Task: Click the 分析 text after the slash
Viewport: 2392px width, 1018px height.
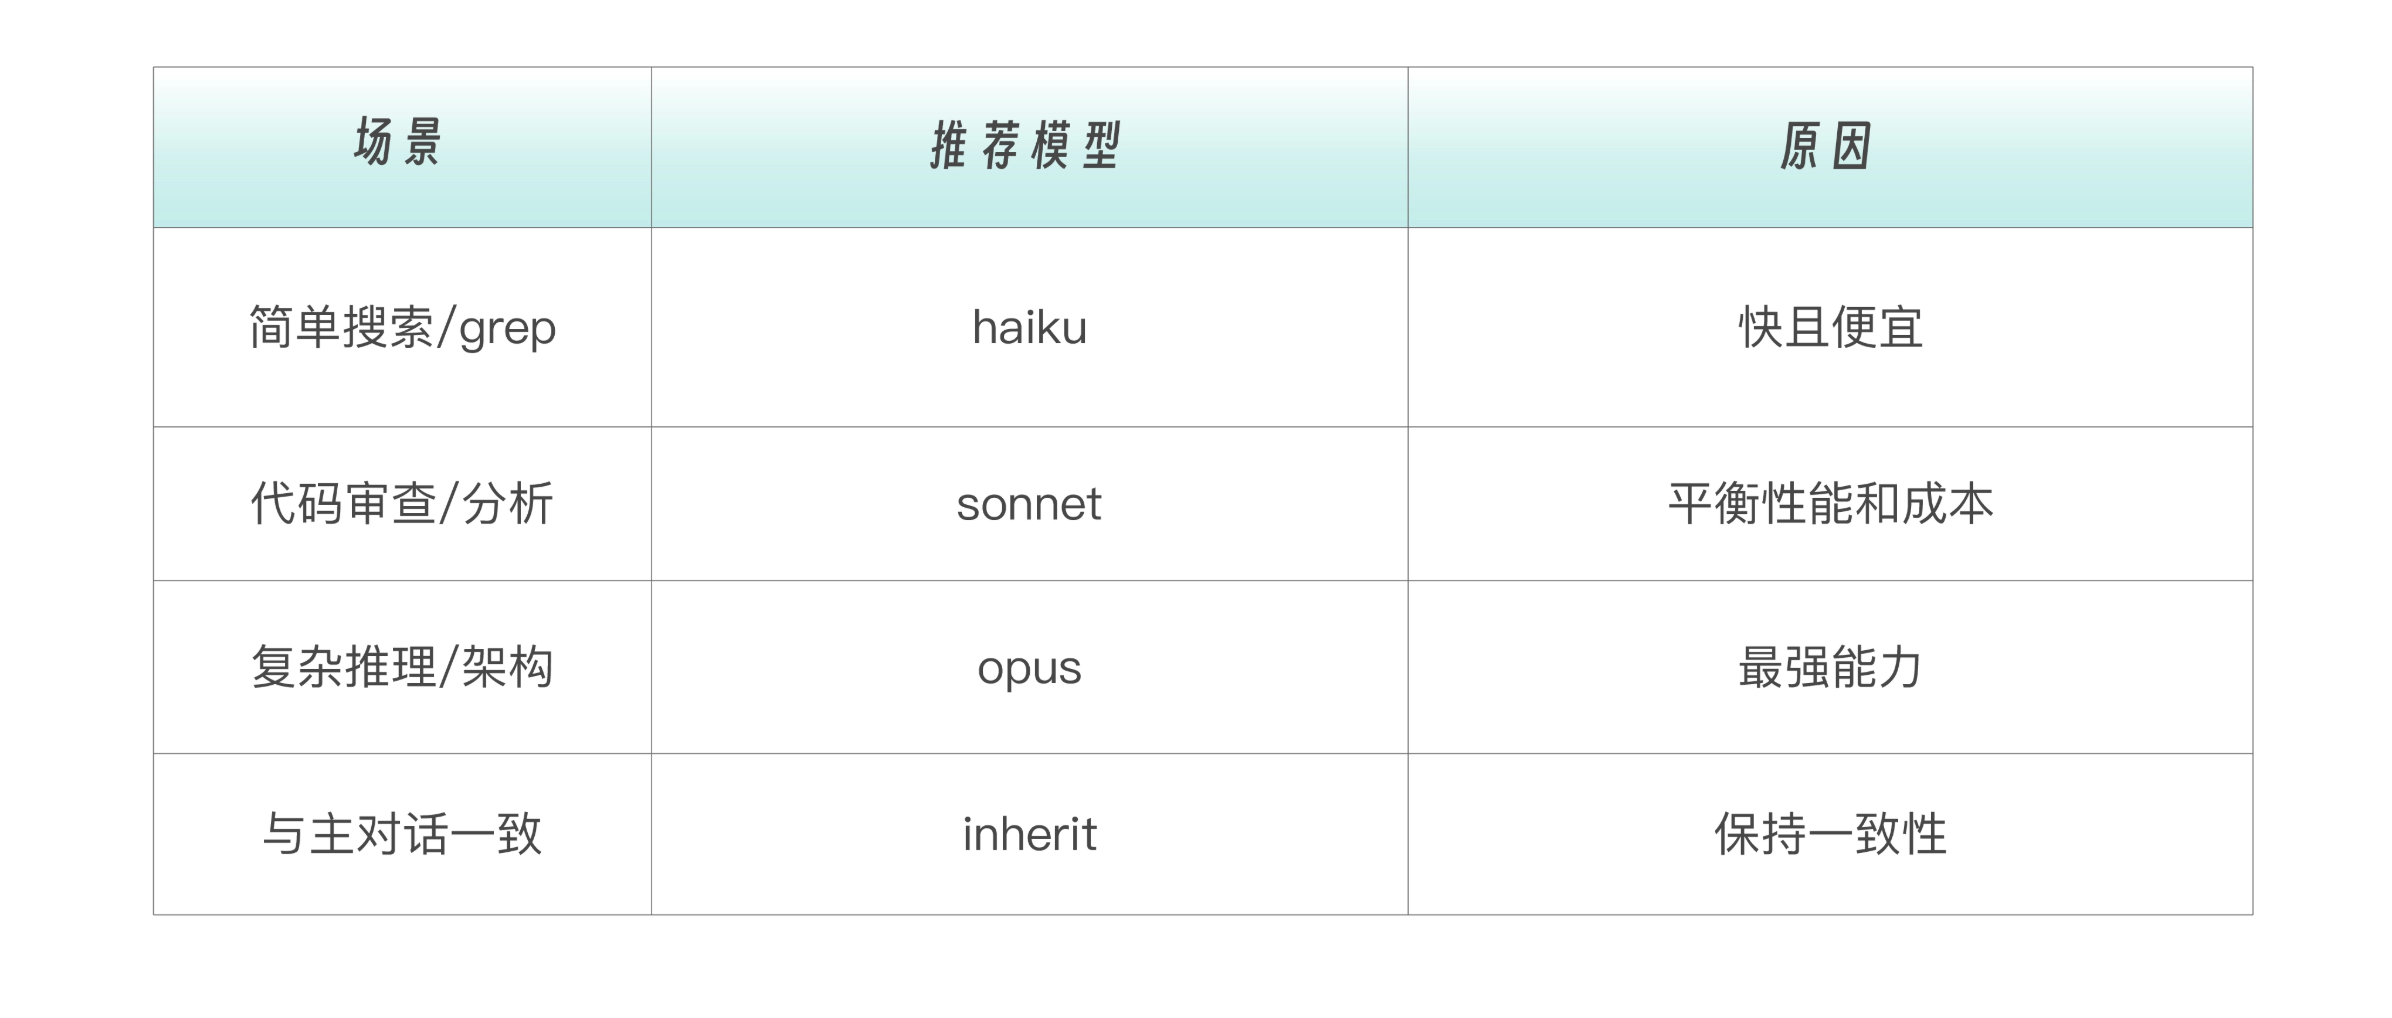Action: point(508,503)
